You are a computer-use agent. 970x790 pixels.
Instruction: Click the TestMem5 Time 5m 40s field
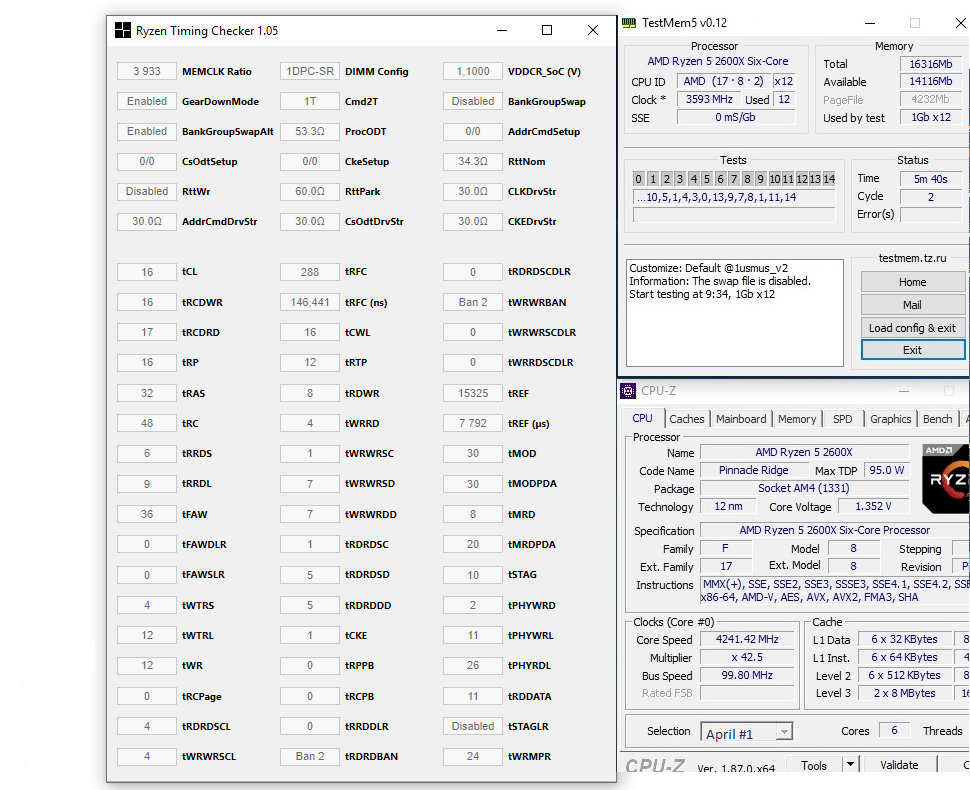coord(930,179)
